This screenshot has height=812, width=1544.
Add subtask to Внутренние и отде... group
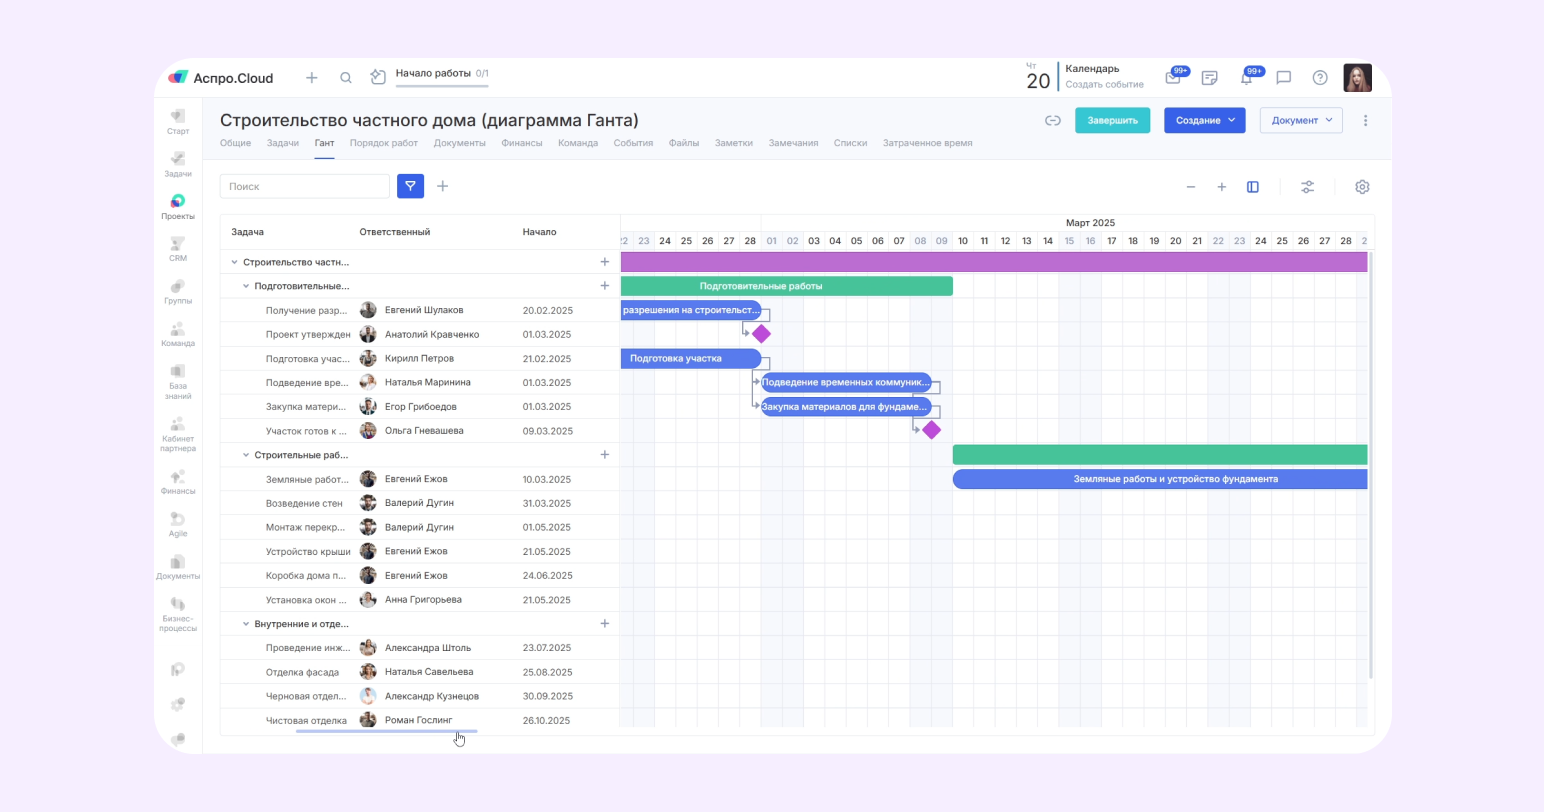[x=604, y=624]
